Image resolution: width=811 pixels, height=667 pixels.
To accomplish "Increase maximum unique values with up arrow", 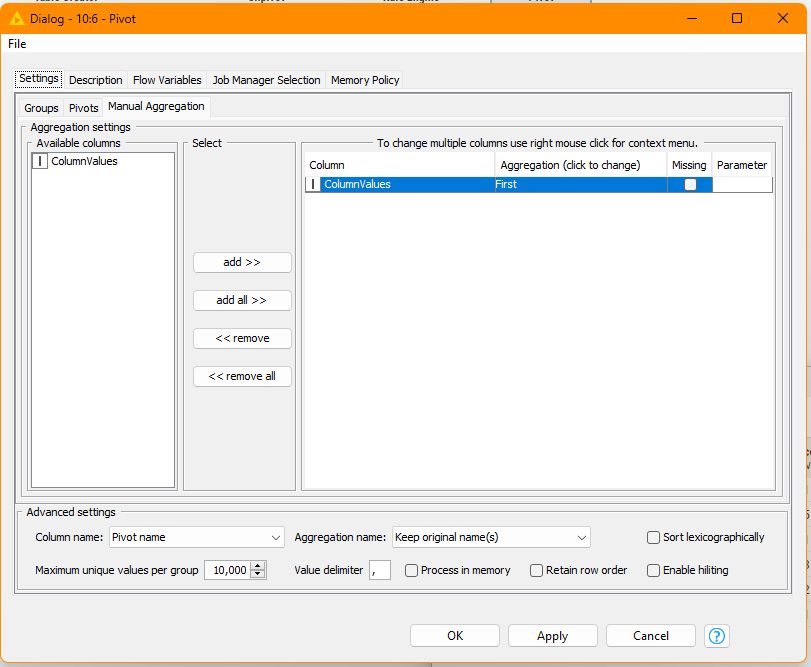I will (x=259, y=566).
